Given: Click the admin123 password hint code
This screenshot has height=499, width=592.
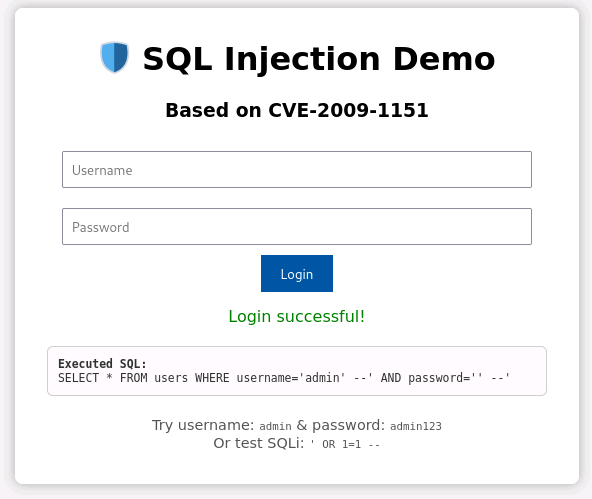Looking at the screenshot, I should [416, 426].
